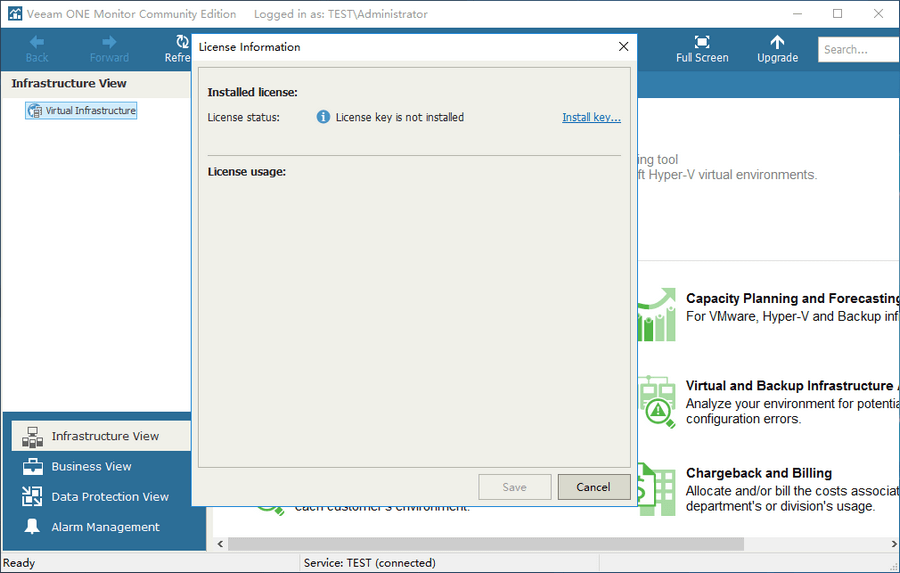Click the 'Installed license:' label

click(x=253, y=92)
